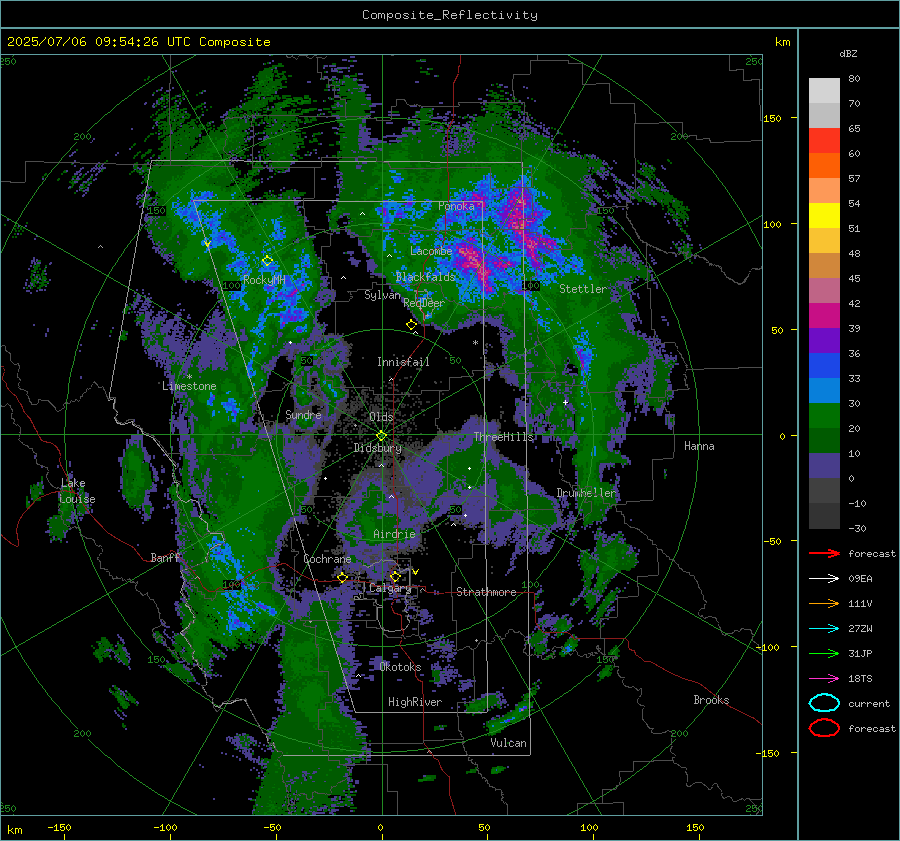This screenshot has height=841, width=900.
Task: Click the Strathmore city label
Action: pos(486,592)
